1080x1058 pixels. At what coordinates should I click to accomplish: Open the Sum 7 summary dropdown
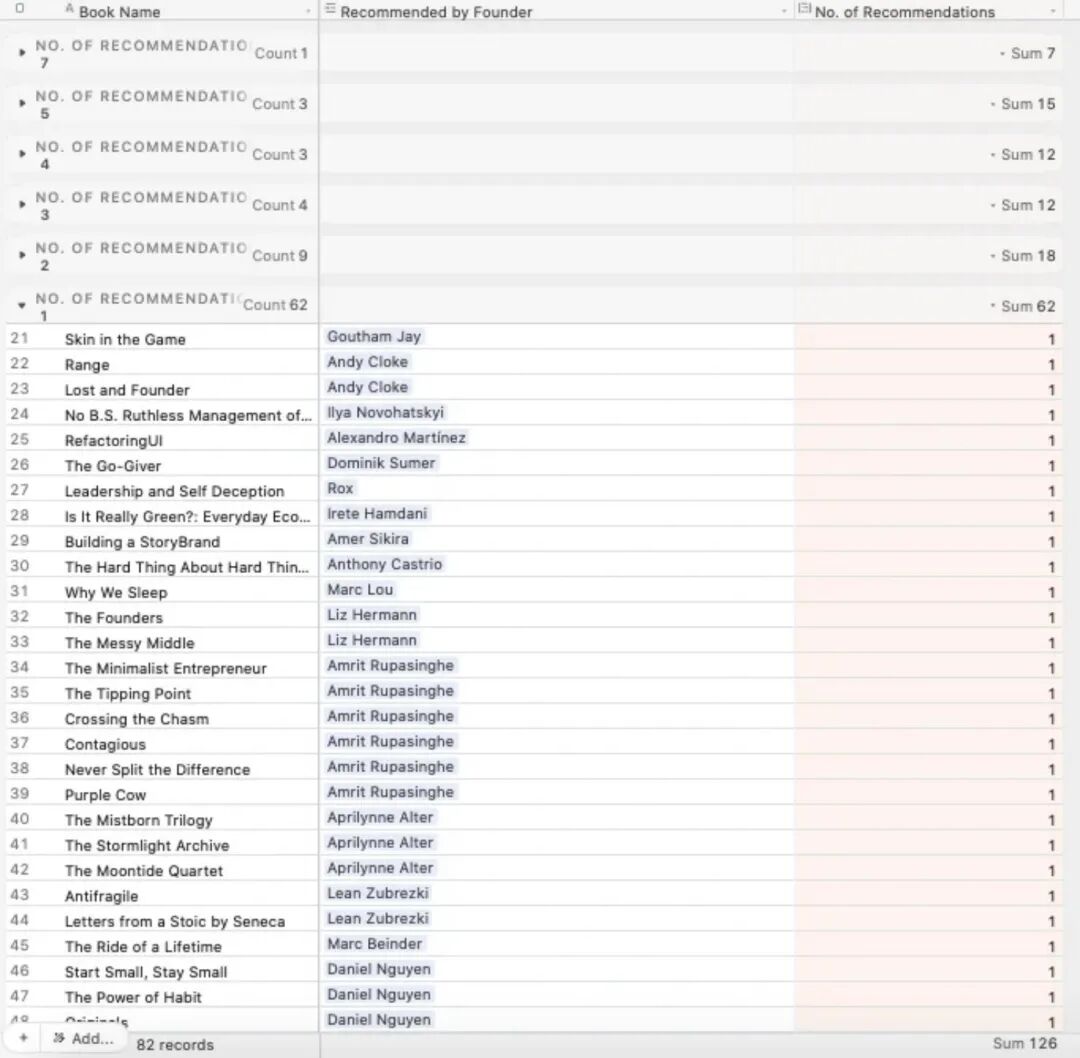[x=1028, y=53]
